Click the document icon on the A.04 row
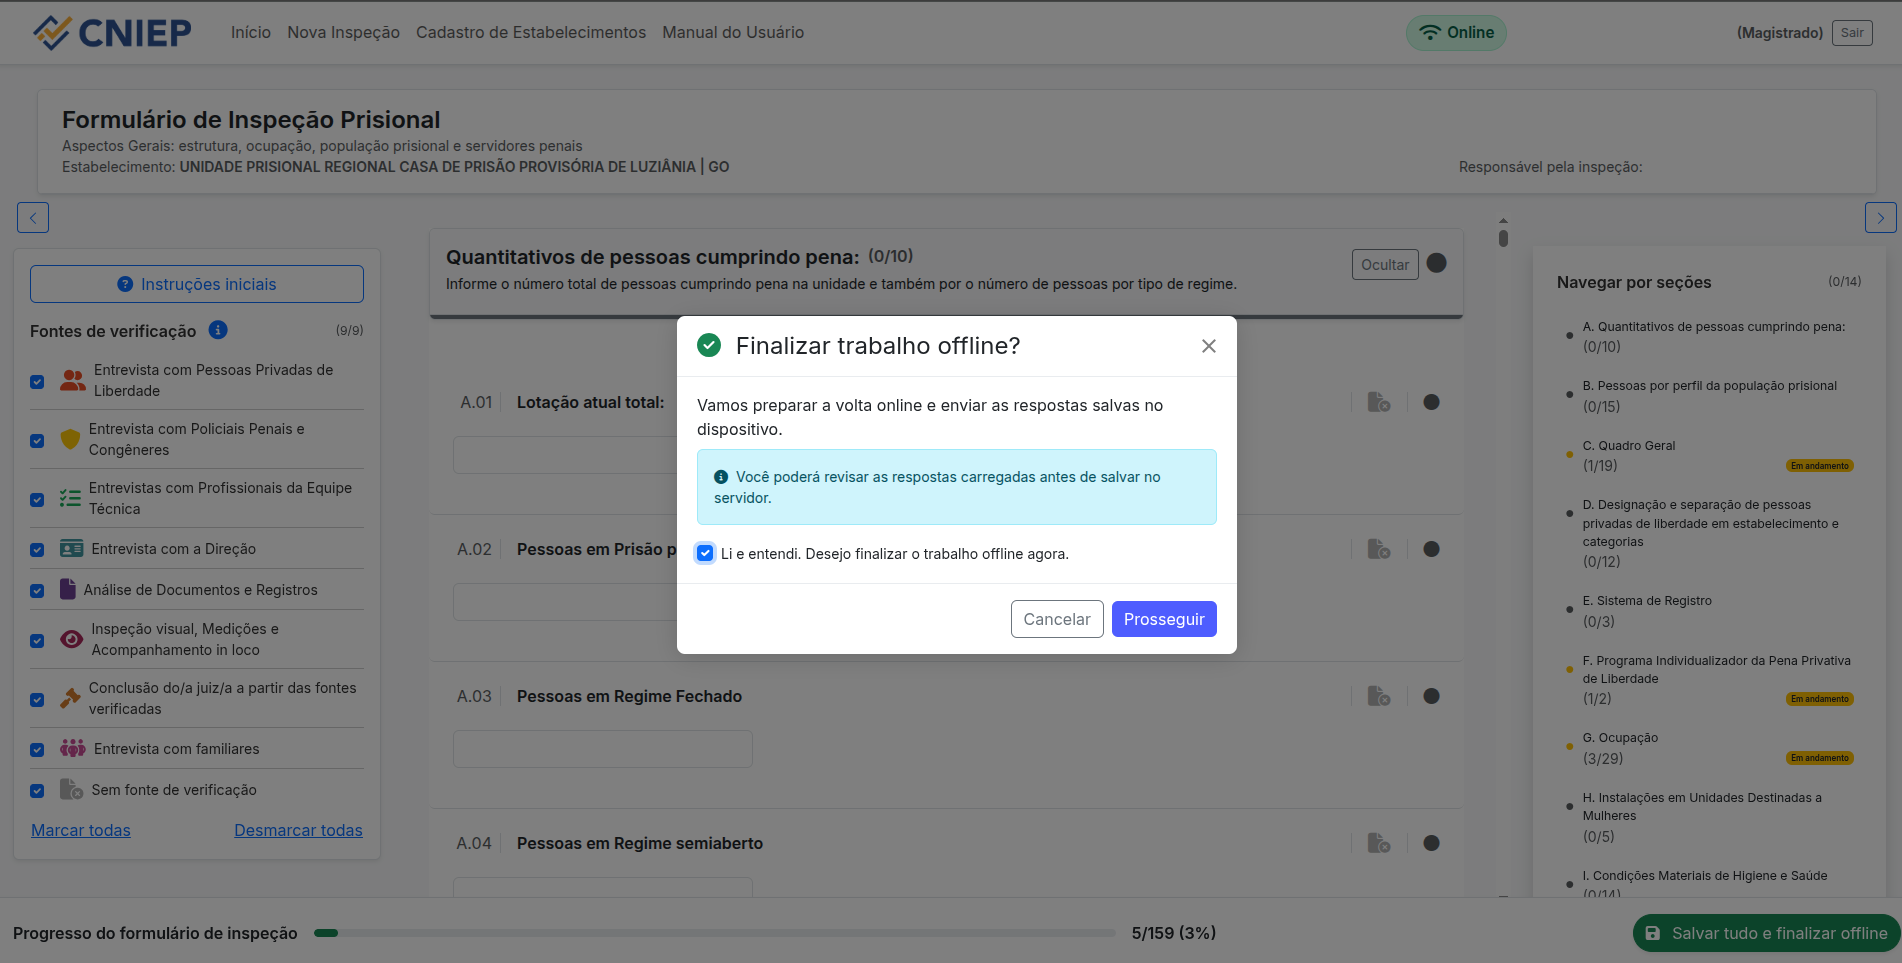Viewport: 1902px width, 963px height. click(x=1378, y=843)
